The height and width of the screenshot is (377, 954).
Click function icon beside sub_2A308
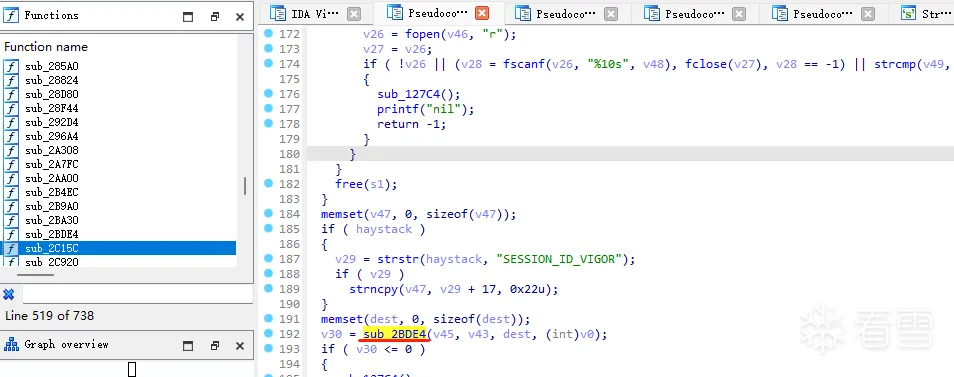click(12, 150)
